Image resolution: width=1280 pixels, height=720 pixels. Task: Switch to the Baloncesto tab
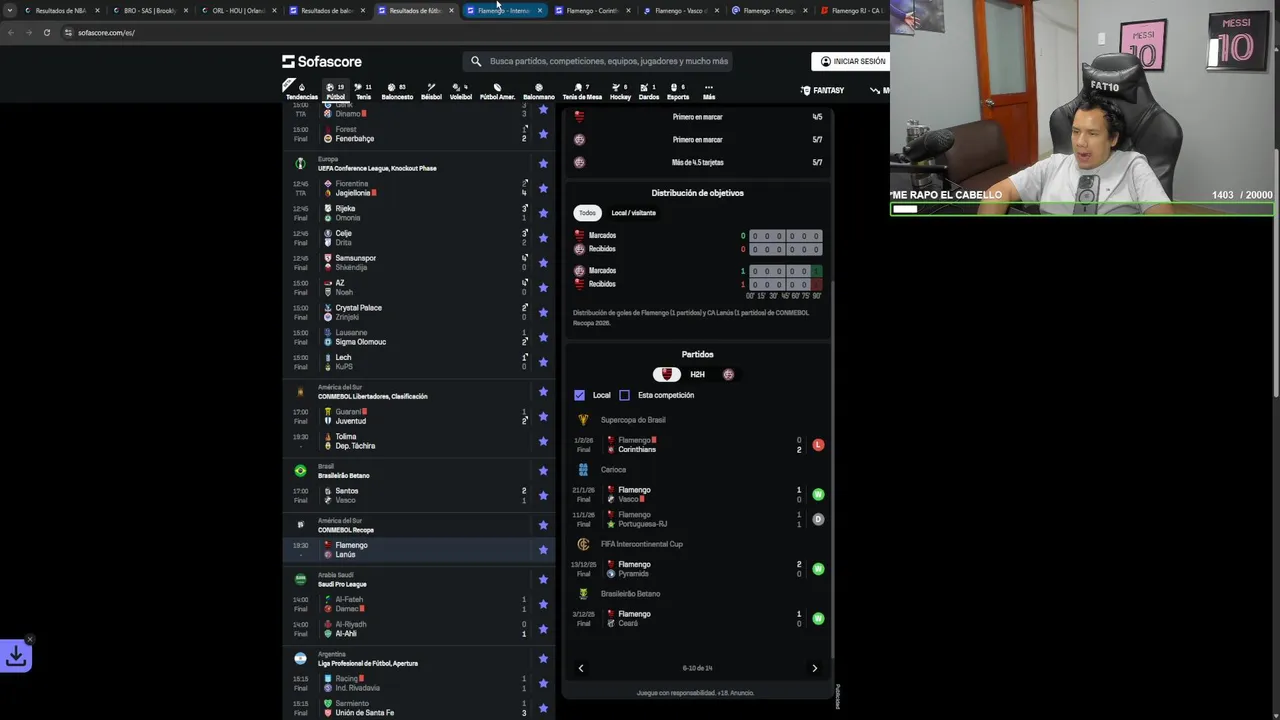click(x=397, y=91)
